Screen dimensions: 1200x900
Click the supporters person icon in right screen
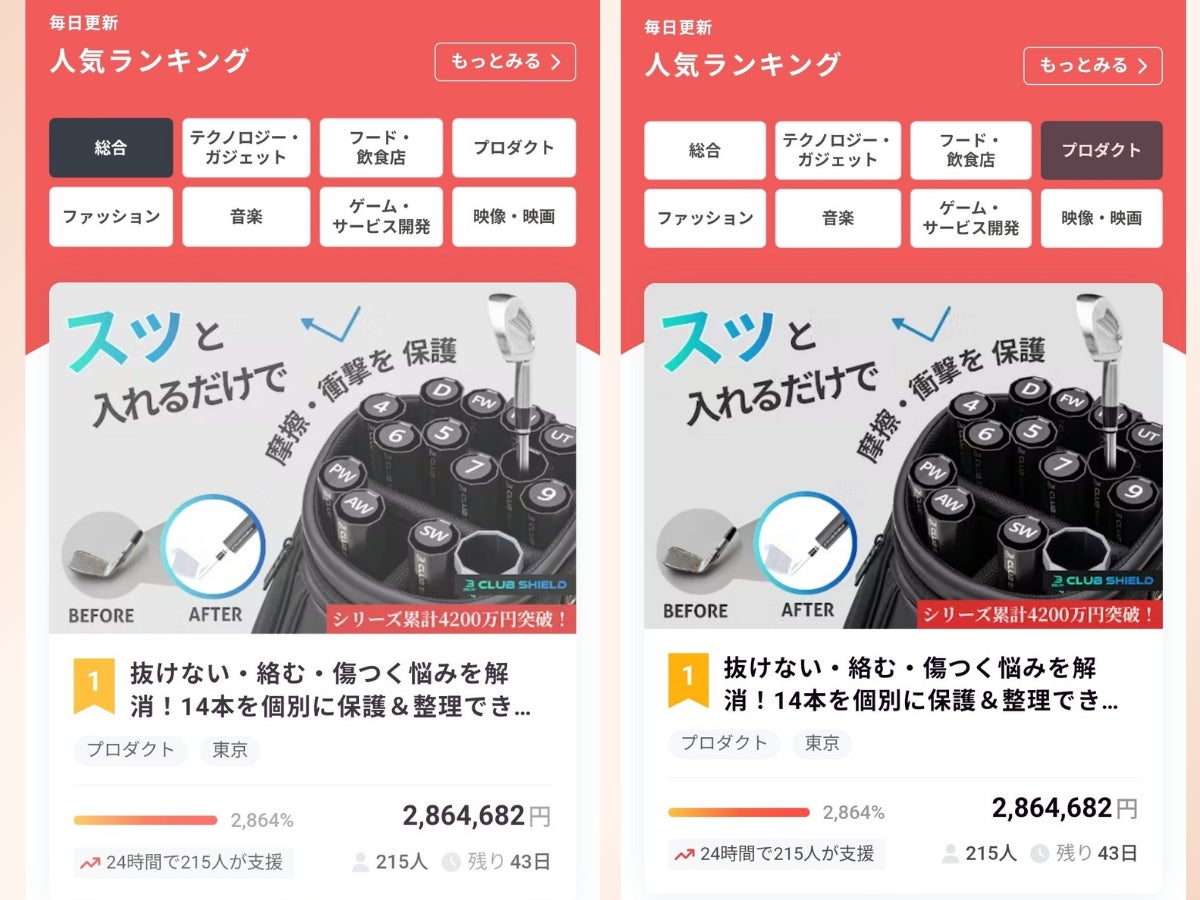point(950,853)
